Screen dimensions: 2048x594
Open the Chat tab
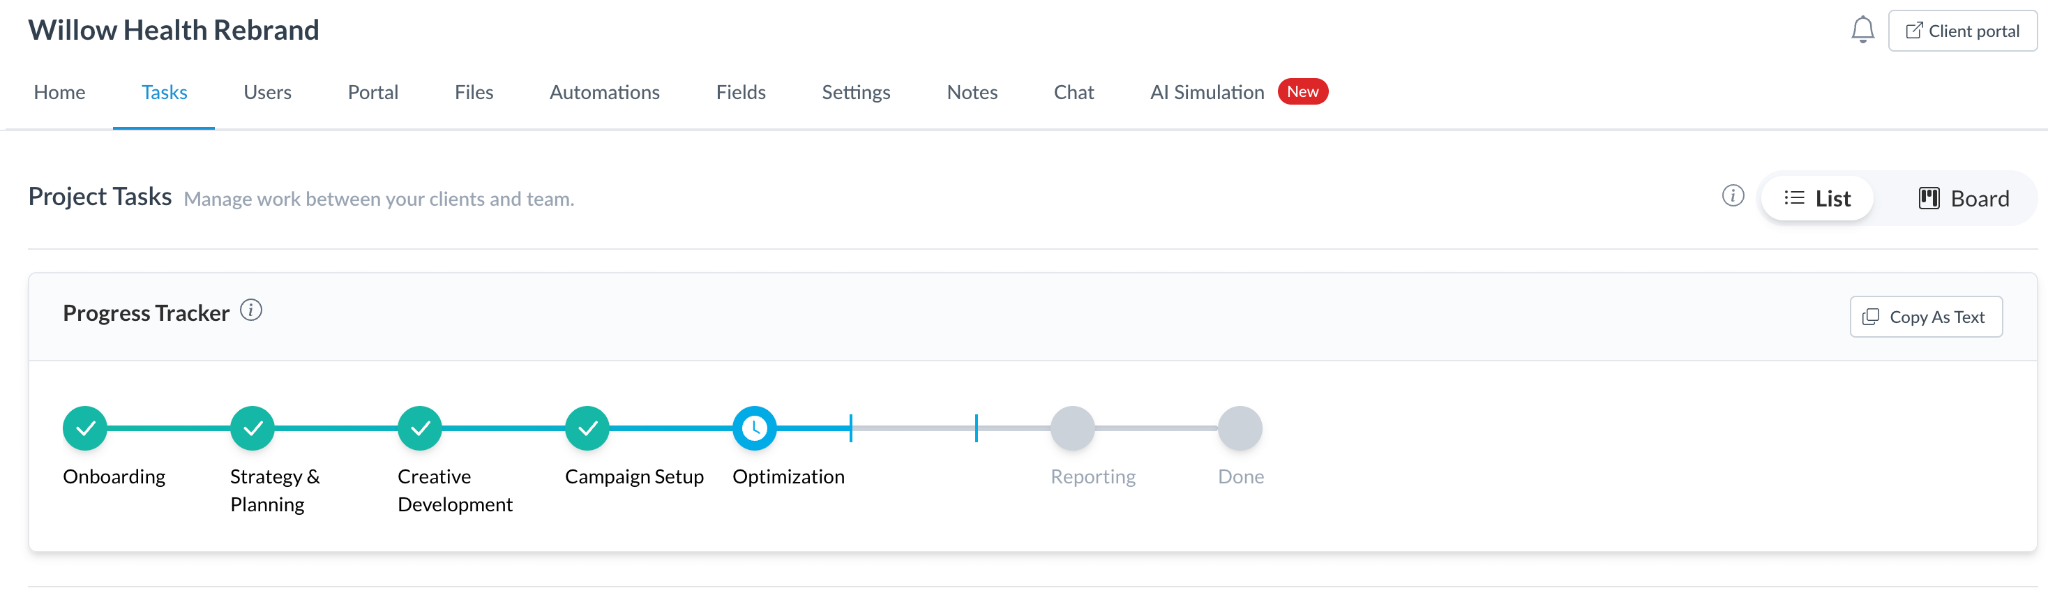1074,92
